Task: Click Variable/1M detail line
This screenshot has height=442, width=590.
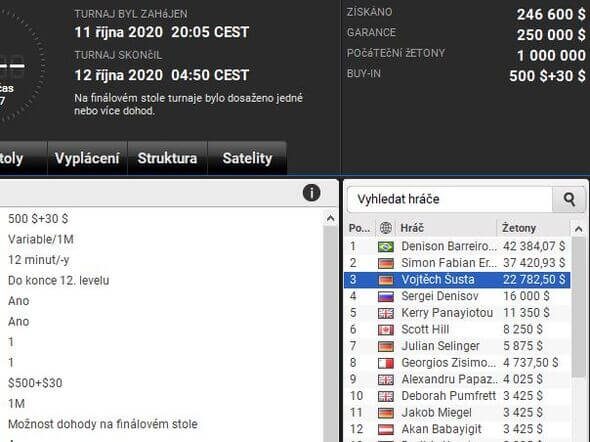Action: (41, 239)
